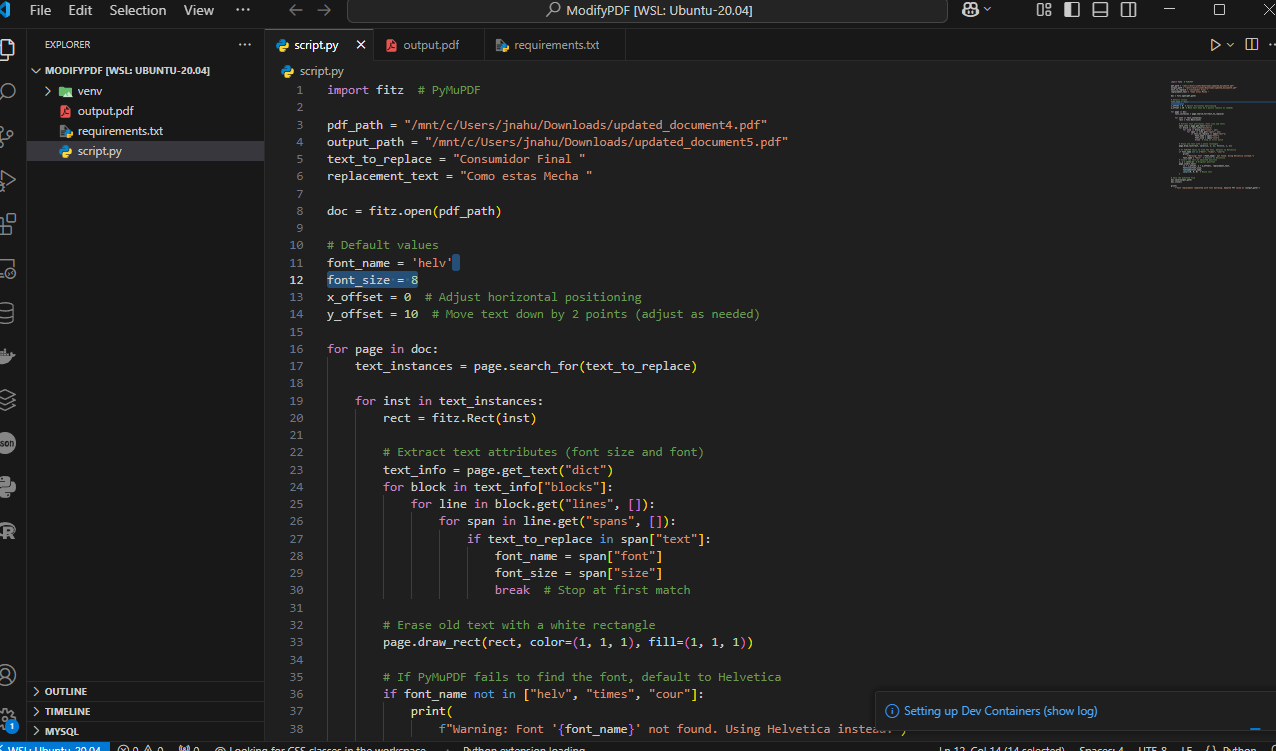Close the script.py tab
The height and width of the screenshot is (751, 1276).
pyautogui.click(x=361, y=45)
